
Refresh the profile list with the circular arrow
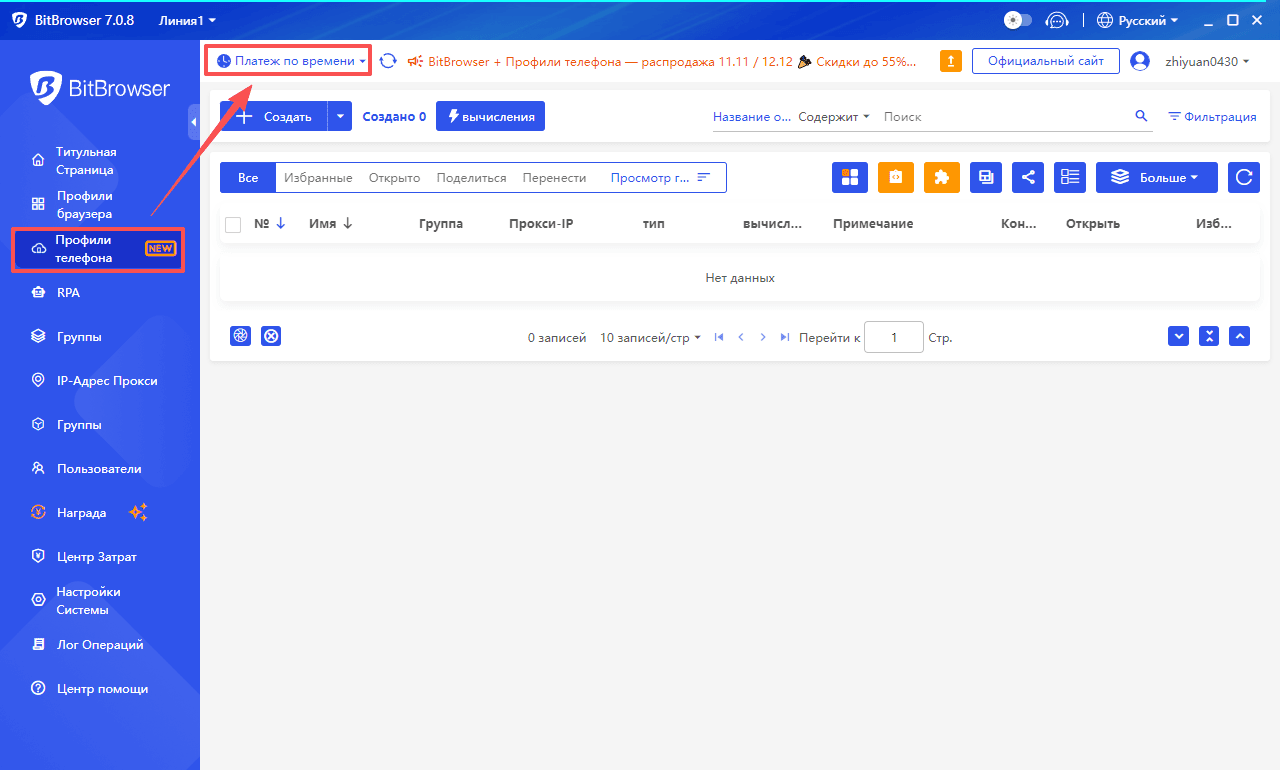point(1241,177)
